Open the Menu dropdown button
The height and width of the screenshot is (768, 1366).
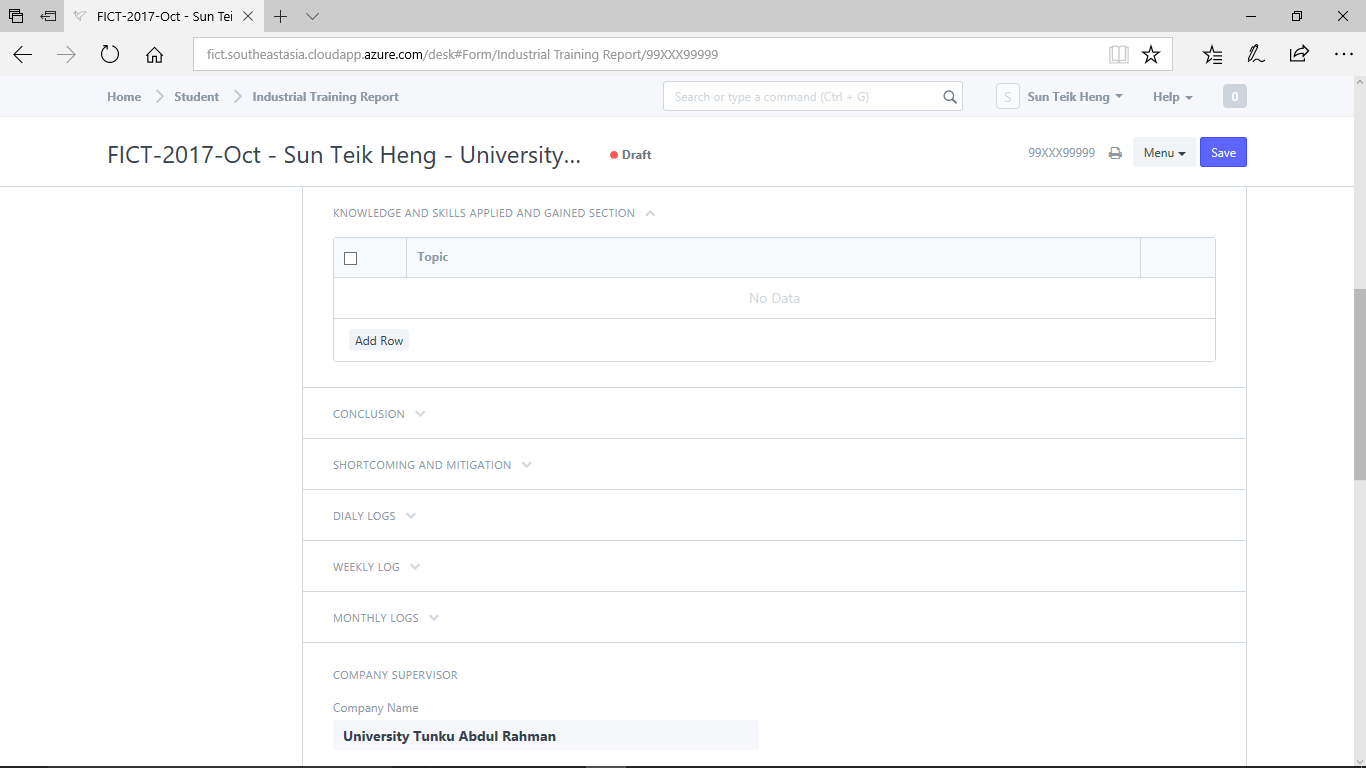click(x=1164, y=152)
